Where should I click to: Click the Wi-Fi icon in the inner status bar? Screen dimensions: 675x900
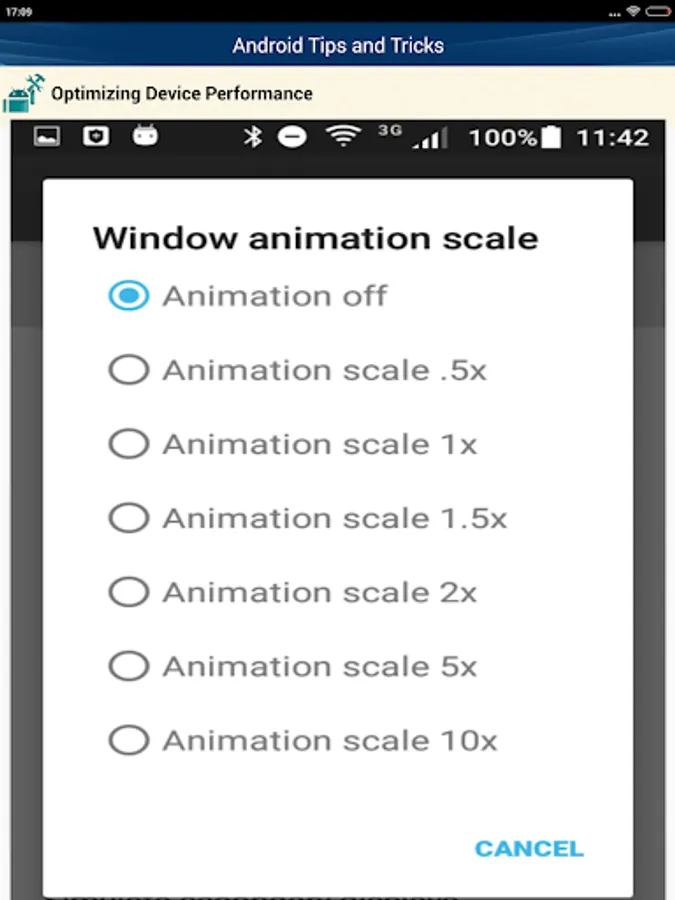click(x=343, y=137)
